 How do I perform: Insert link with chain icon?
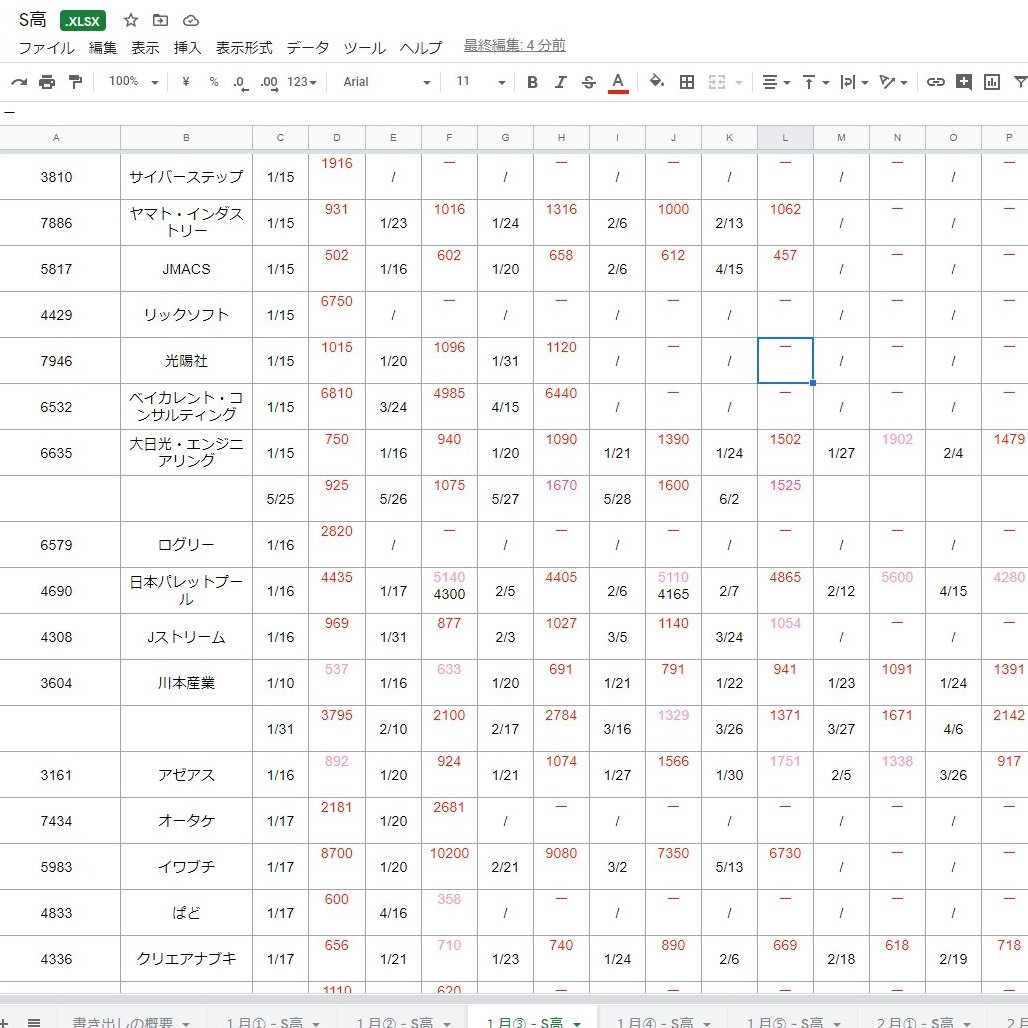coord(936,82)
